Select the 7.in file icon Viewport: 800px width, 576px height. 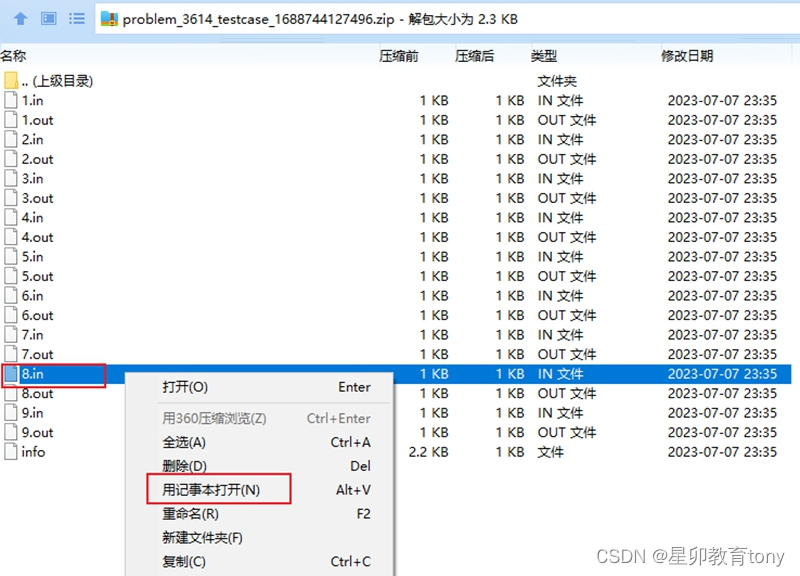[x=11, y=334]
